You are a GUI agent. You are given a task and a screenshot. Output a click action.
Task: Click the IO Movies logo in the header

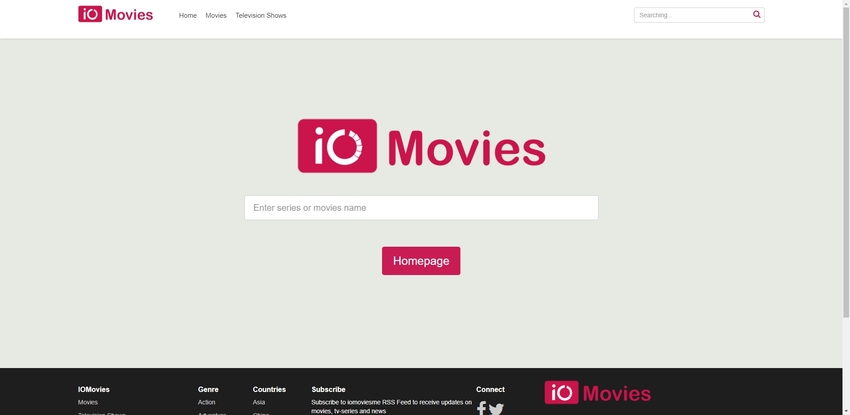(115, 15)
